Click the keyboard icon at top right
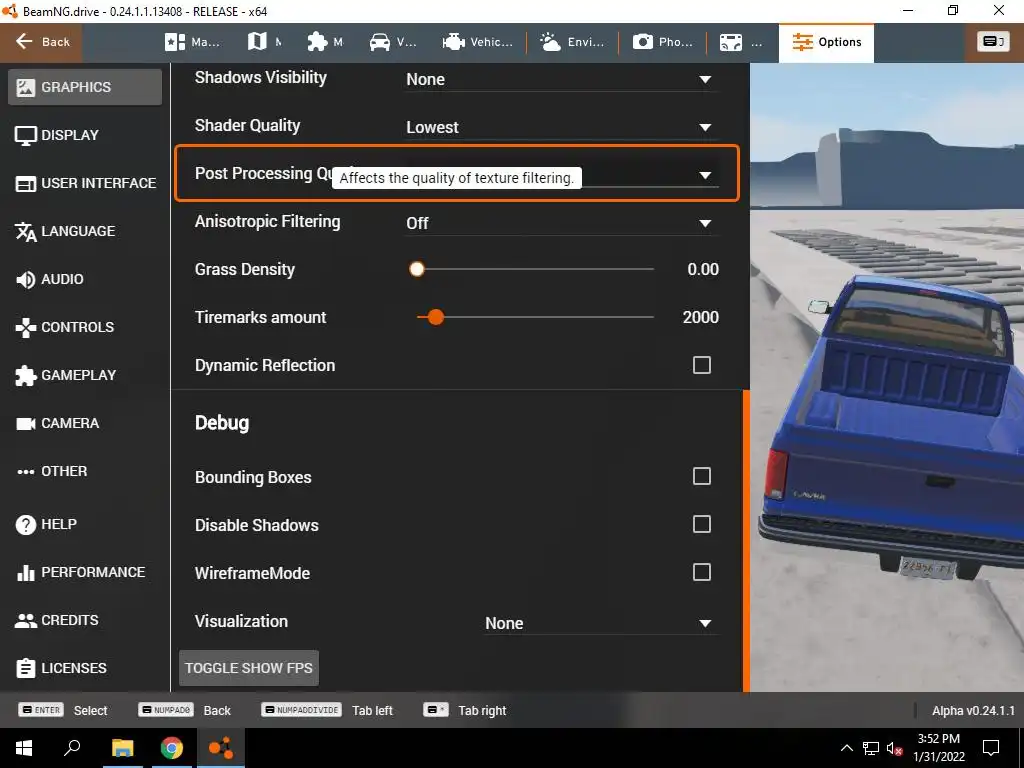This screenshot has width=1024, height=768. (x=993, y=42)
